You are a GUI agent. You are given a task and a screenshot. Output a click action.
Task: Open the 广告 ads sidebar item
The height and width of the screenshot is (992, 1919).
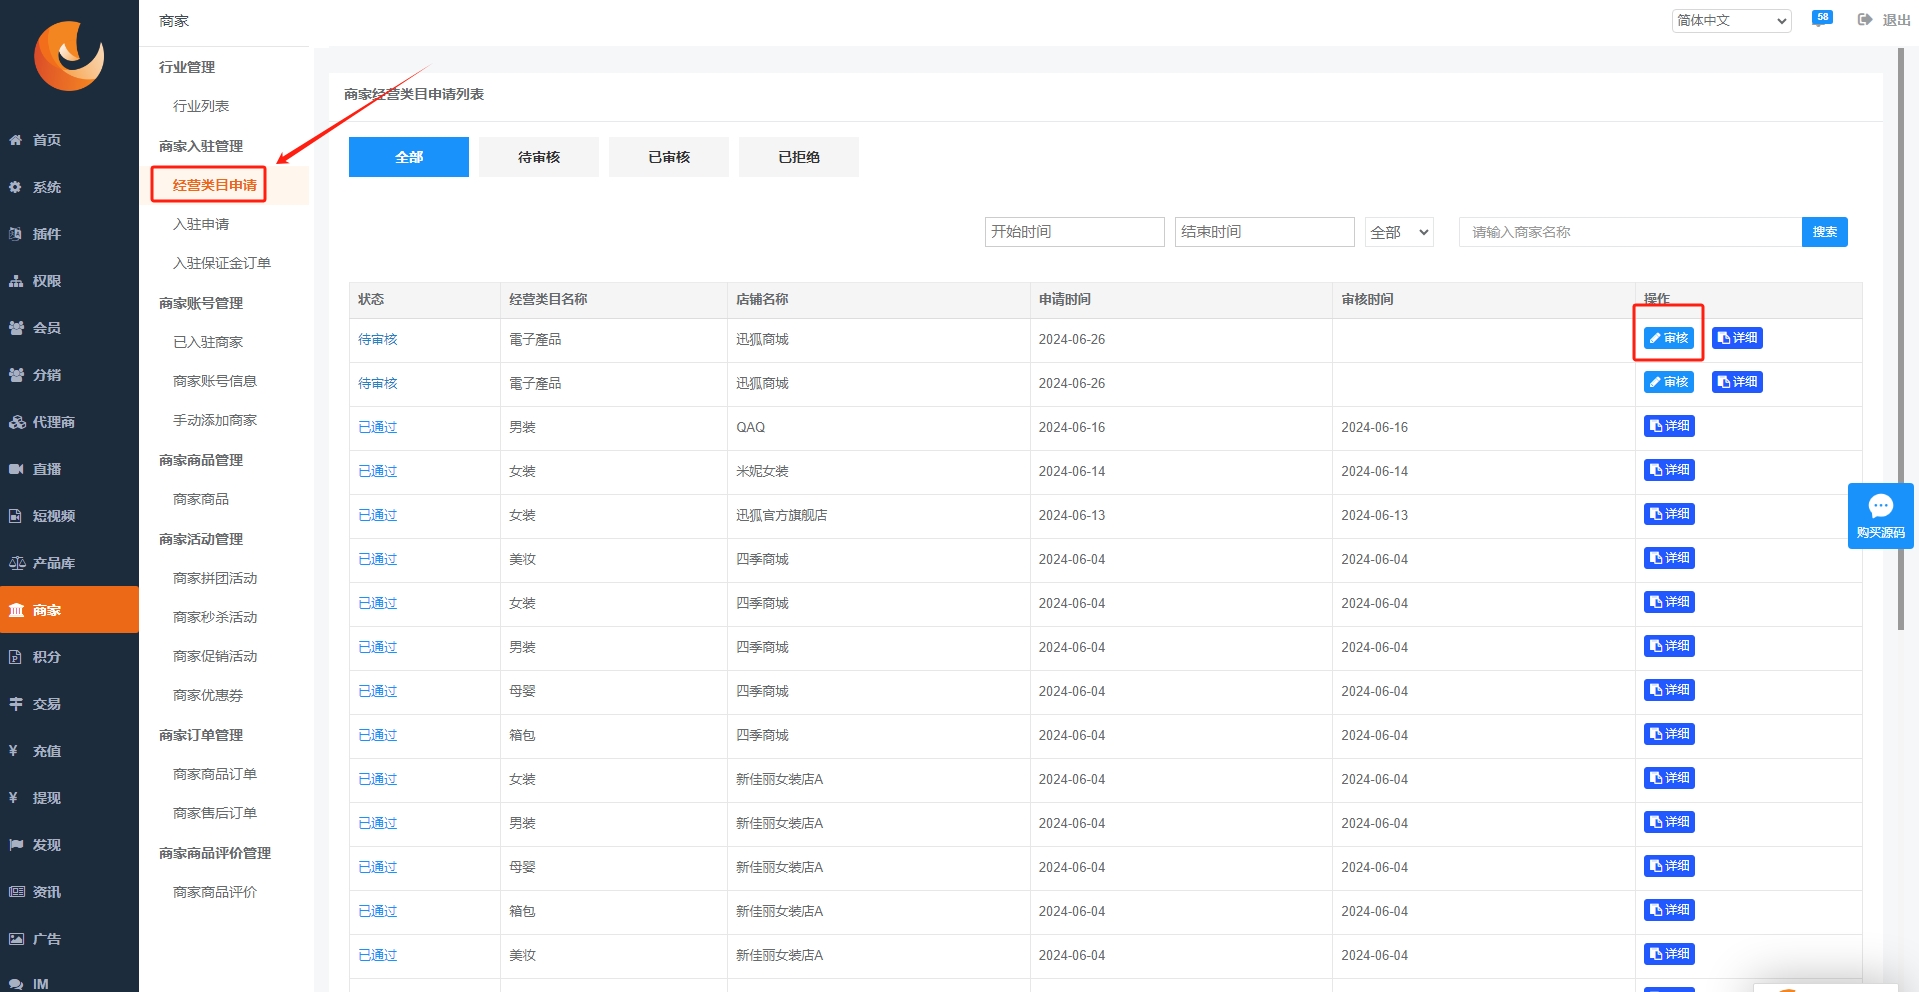(69, 939)
